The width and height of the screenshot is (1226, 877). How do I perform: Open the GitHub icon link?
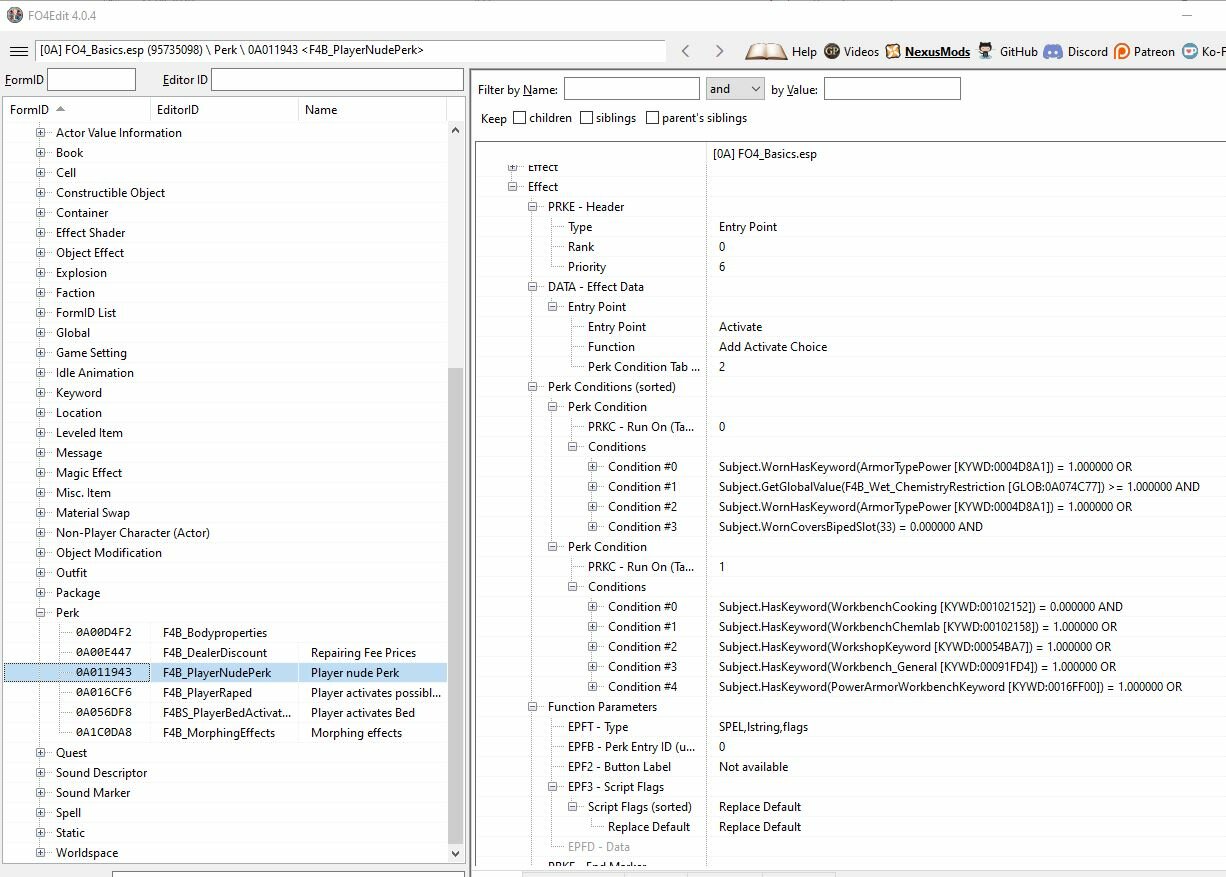pyautogui.click(x=986, y=51)
